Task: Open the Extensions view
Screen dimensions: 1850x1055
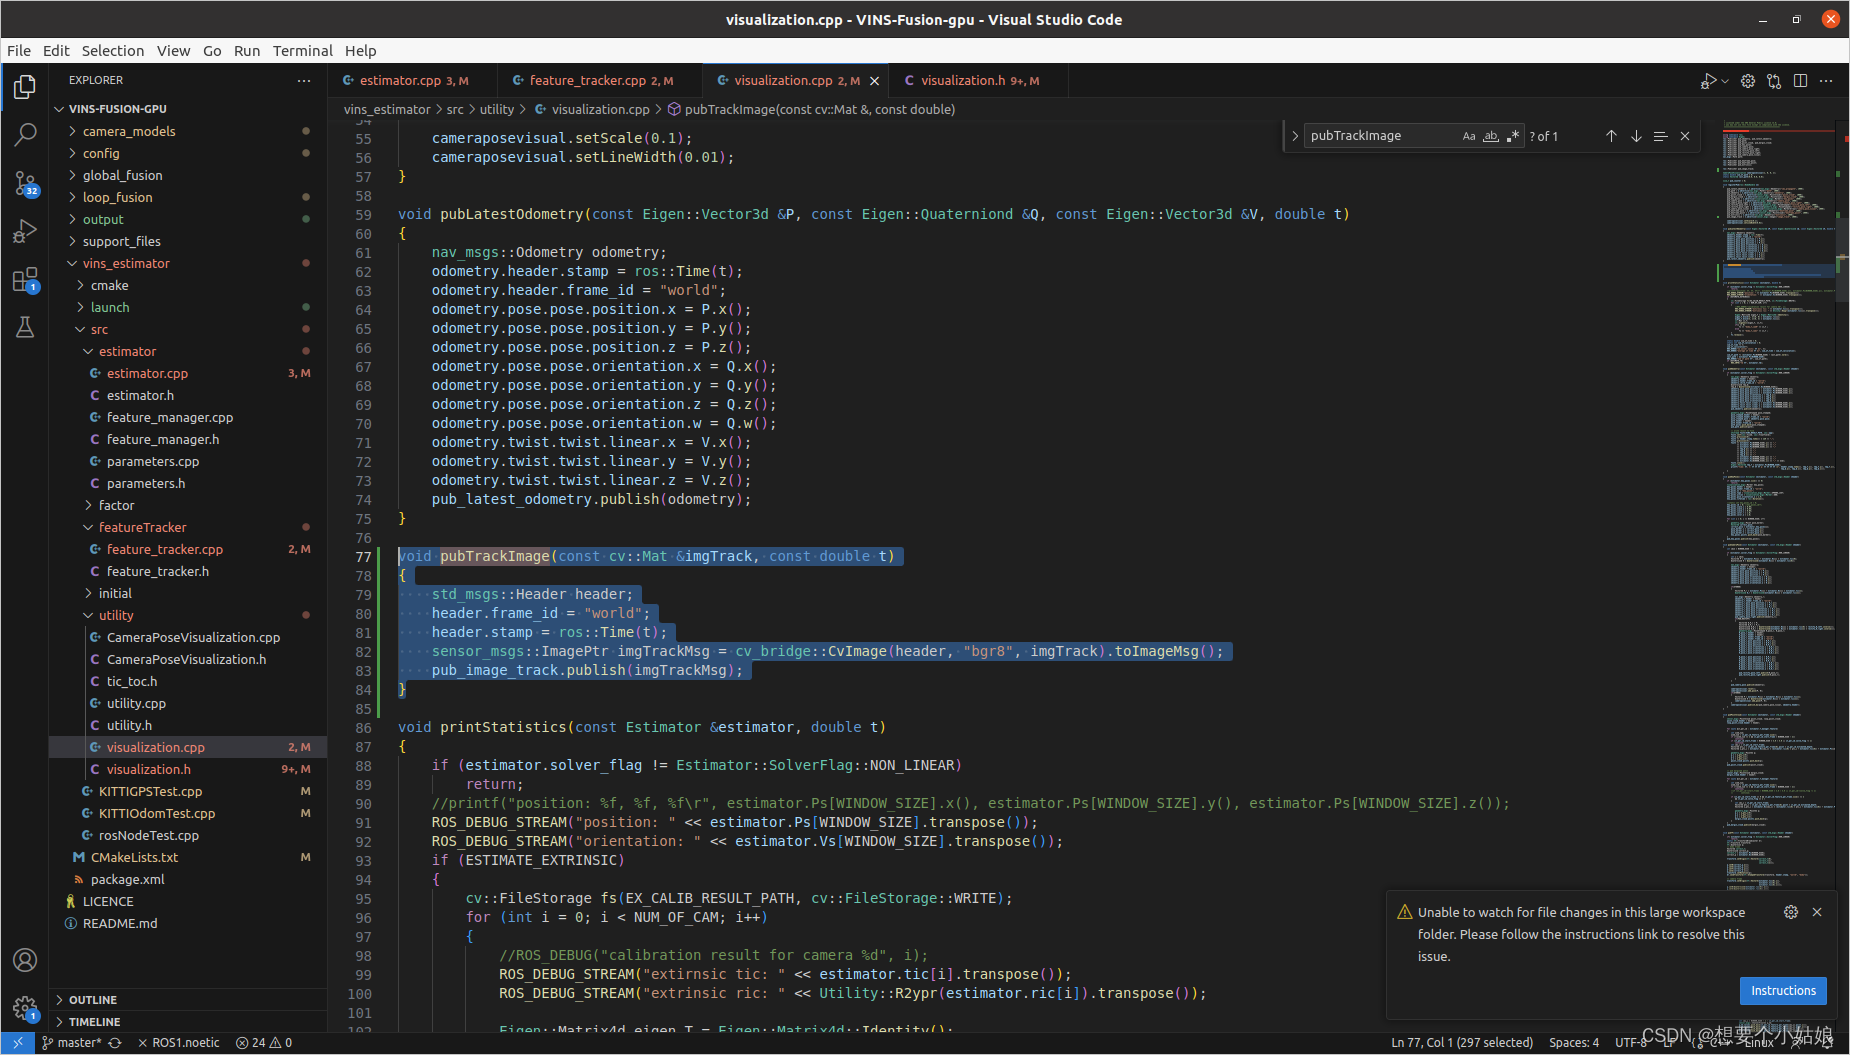Action: pyautogui.click(x=25, y=280)
